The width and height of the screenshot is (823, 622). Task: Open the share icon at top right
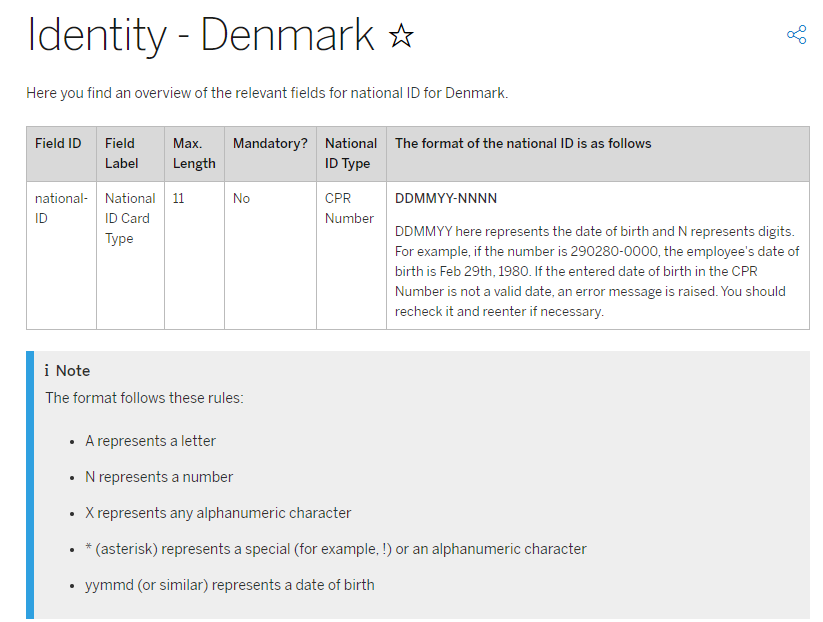pyautogui.click(x=796, y=35)
